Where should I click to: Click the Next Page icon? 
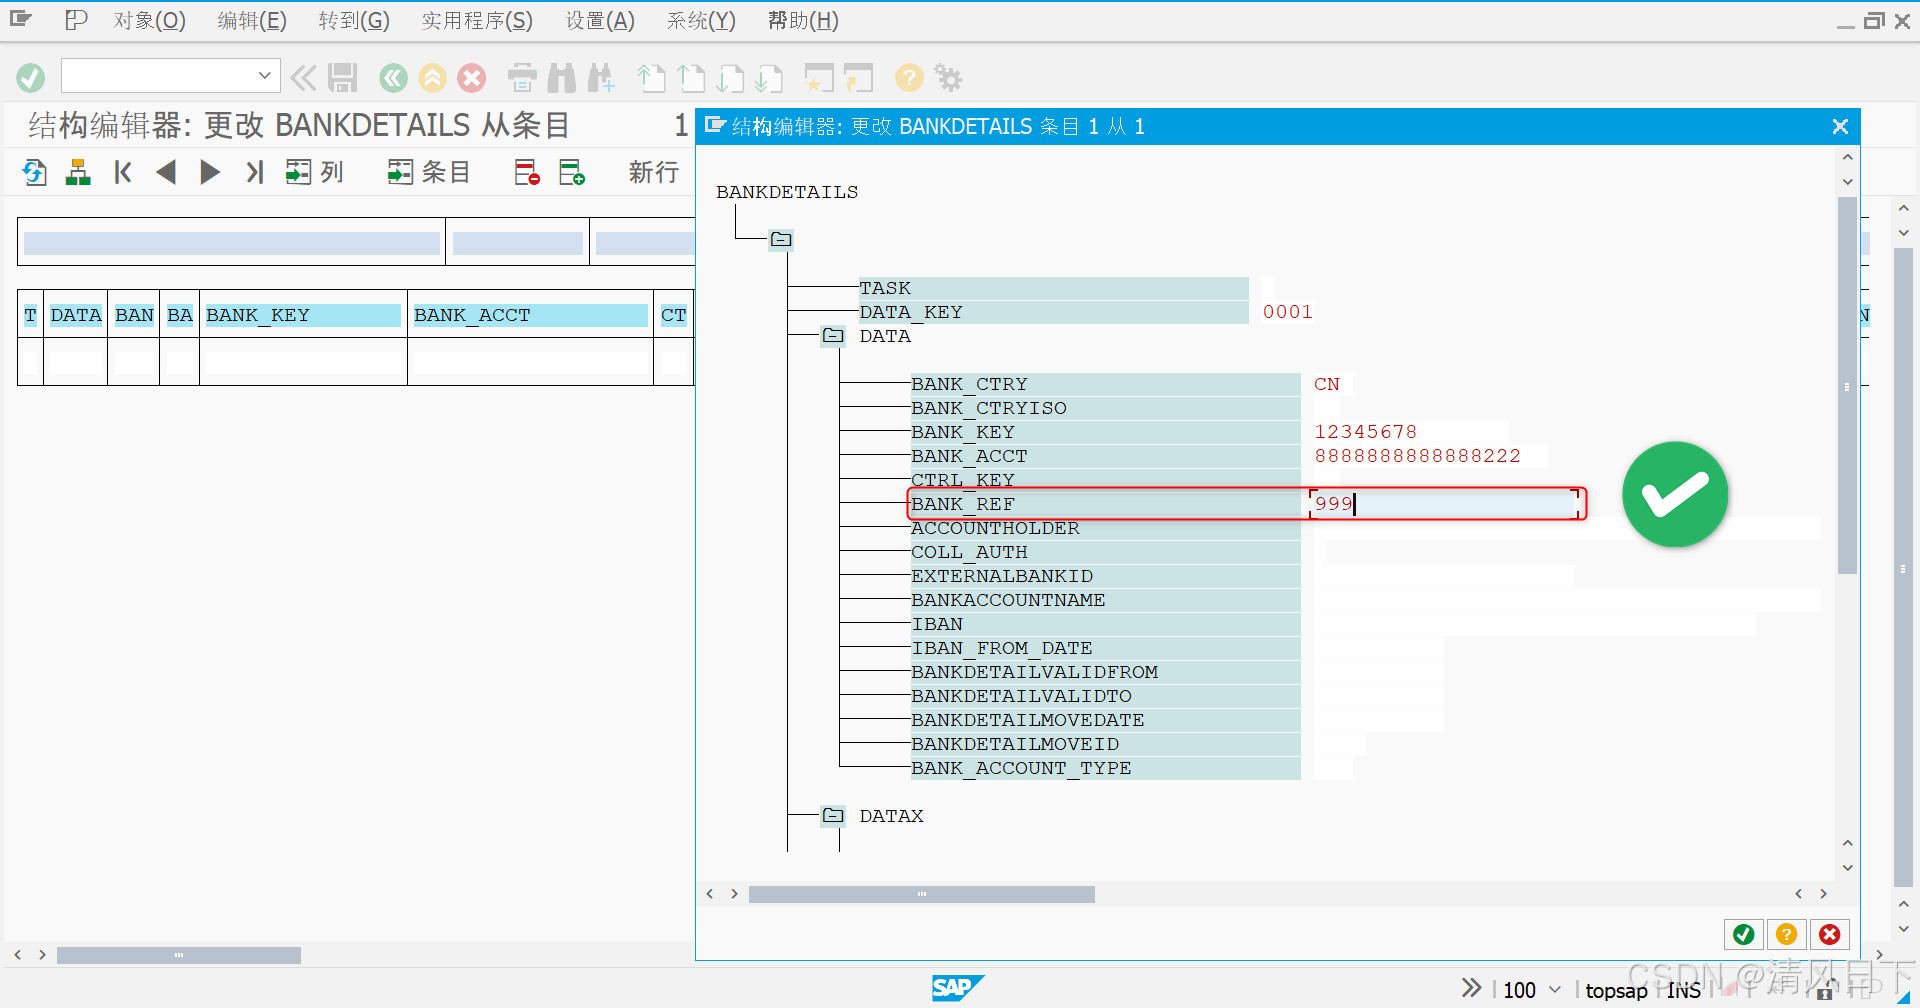coord(731,78)
